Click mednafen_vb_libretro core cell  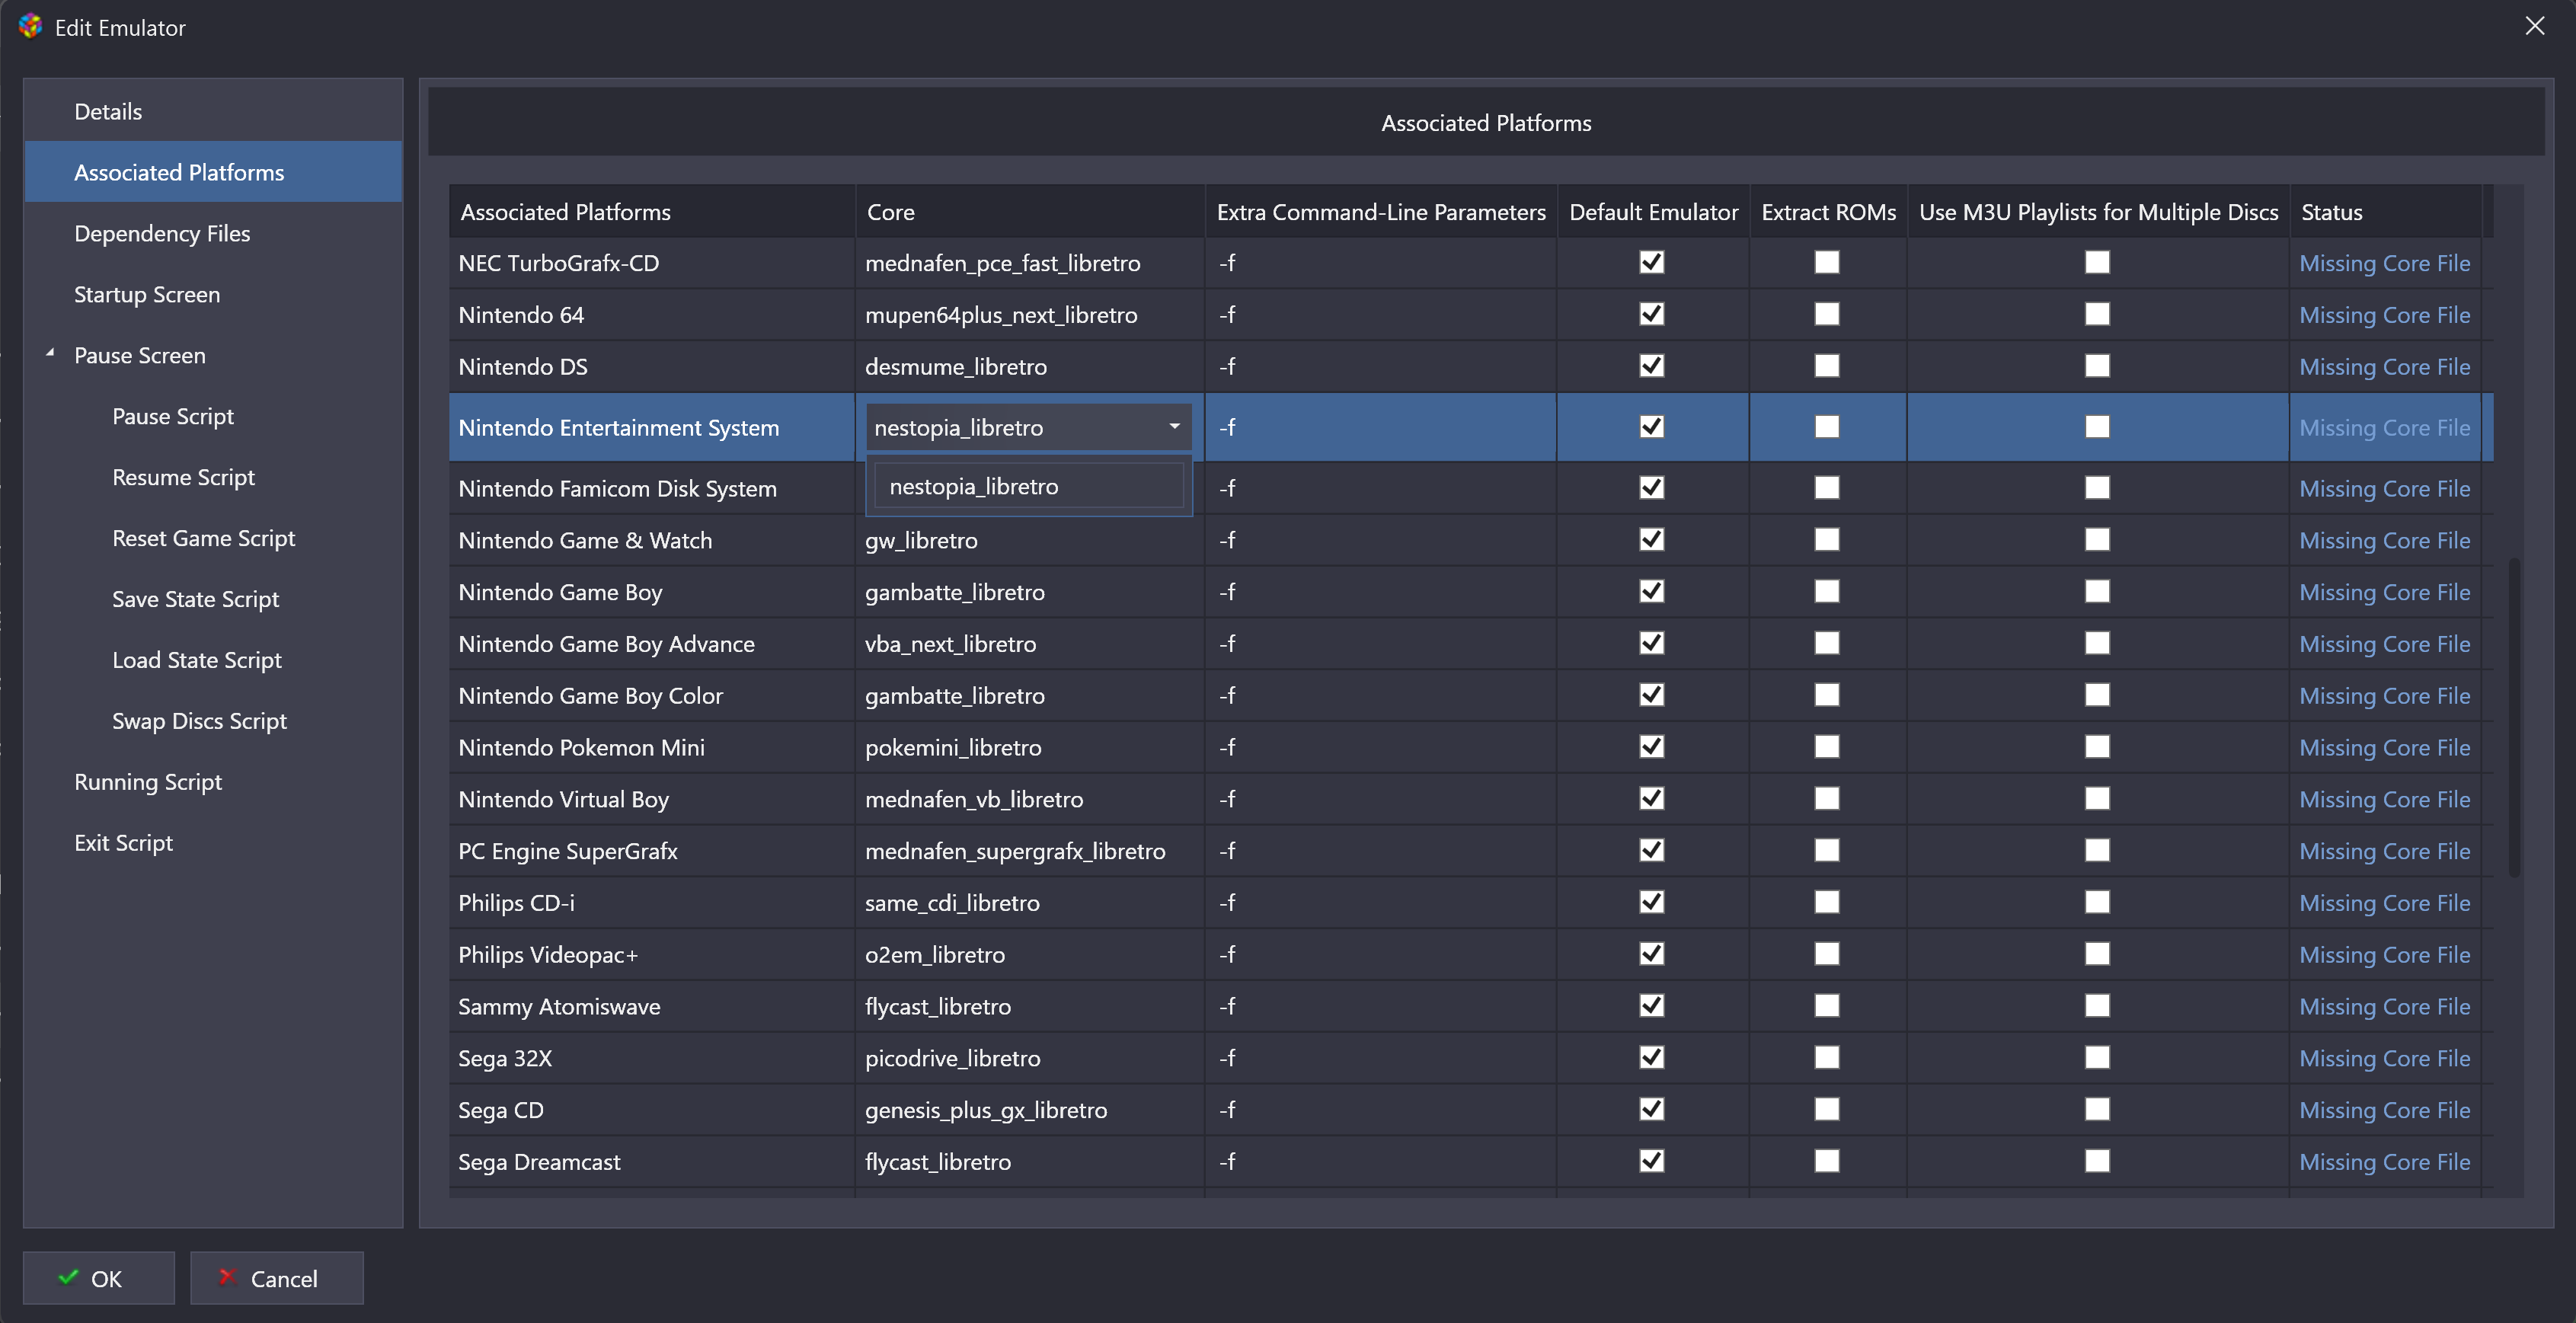1030,799
